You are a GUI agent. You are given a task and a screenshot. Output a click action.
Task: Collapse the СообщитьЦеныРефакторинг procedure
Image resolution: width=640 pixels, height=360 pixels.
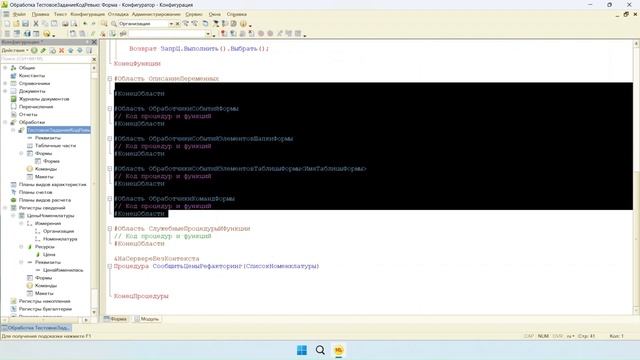(x=110, y=266)
